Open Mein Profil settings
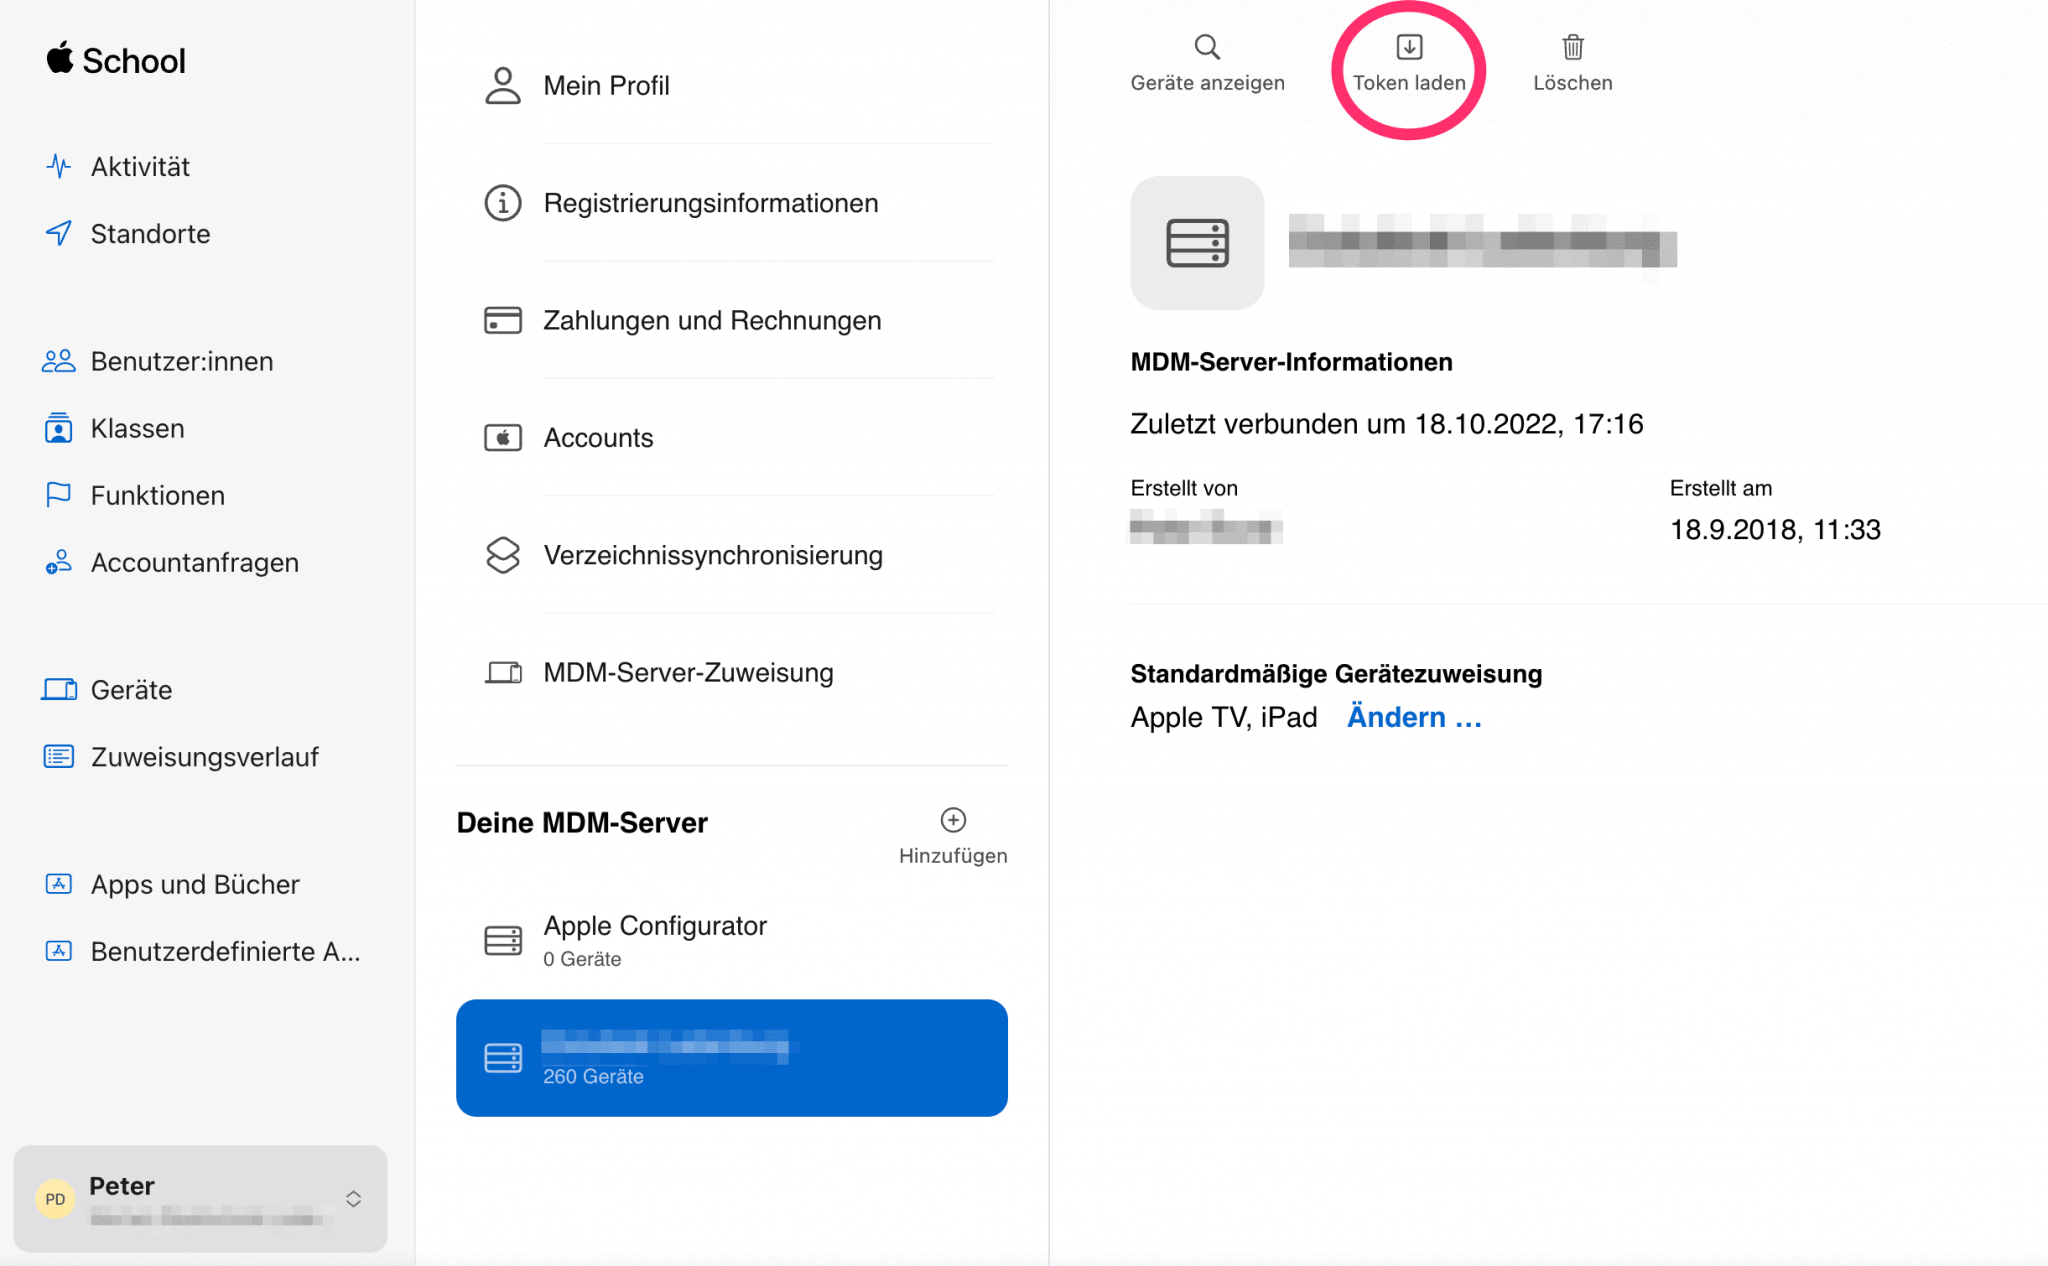 point(606,86)
